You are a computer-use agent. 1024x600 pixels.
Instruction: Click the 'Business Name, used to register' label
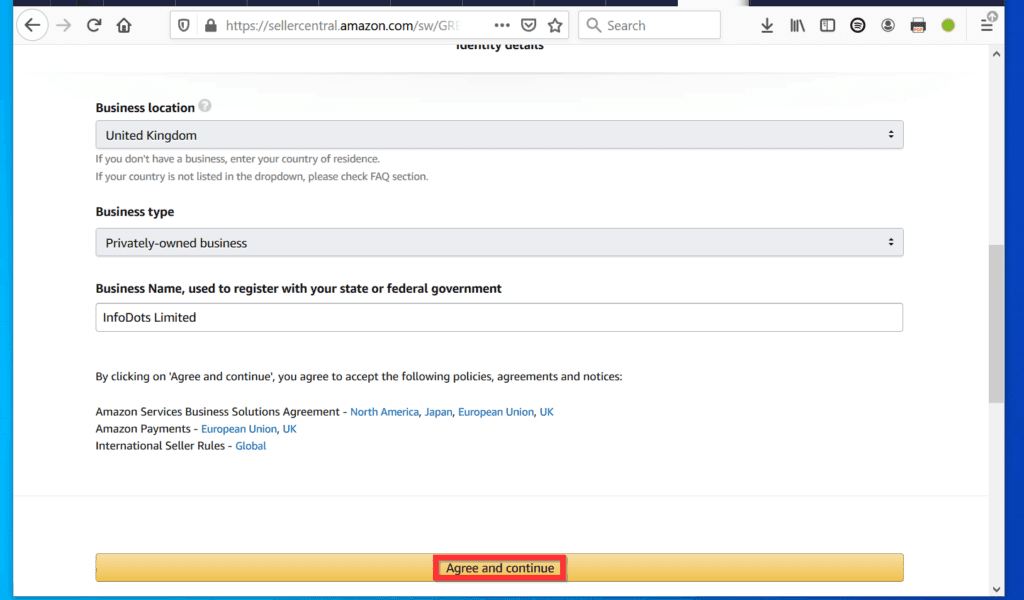pyautogui.click(x=298, y=289)
